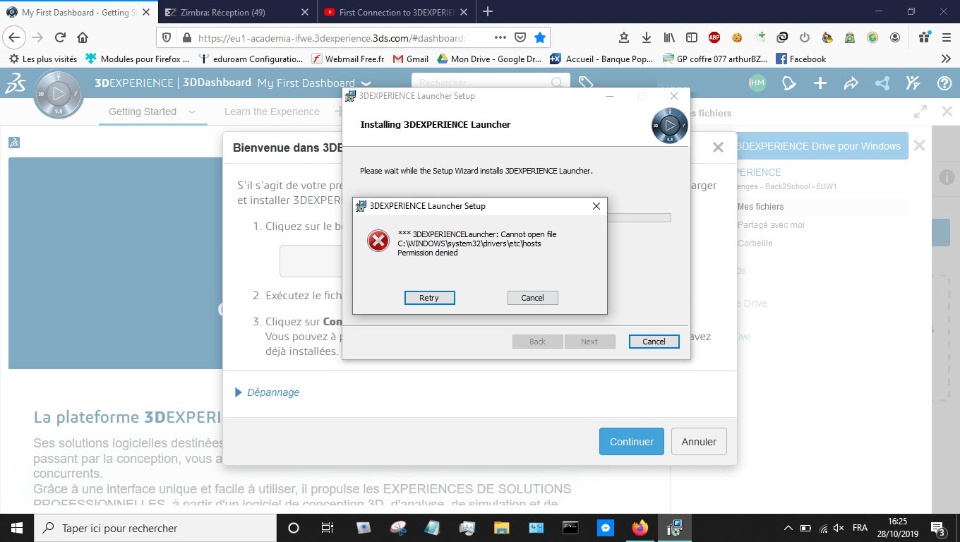Open the help question mark icon
960x542 pixels.
944,83
